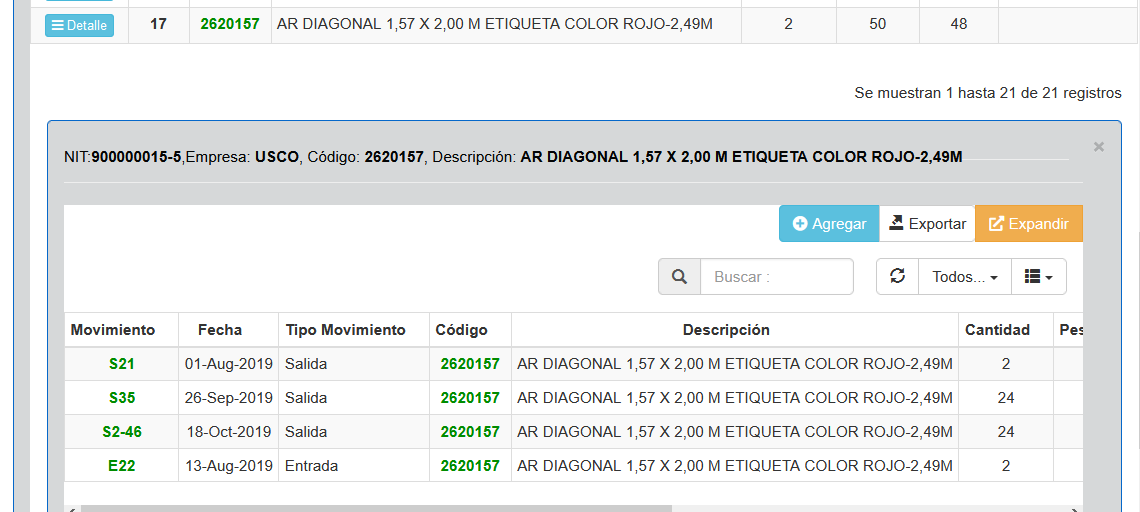Open movement S35 link

point(122,398)
